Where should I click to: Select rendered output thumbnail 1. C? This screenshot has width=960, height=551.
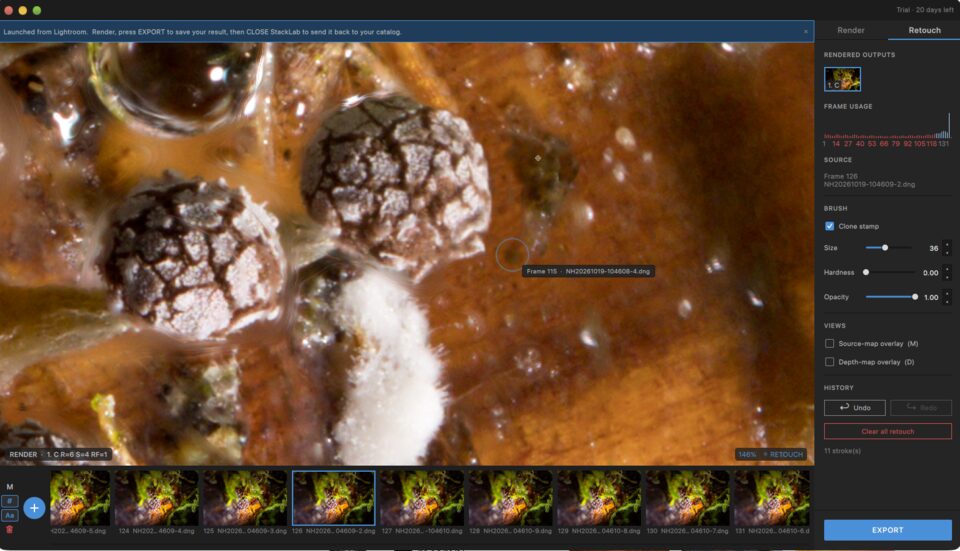842,79
